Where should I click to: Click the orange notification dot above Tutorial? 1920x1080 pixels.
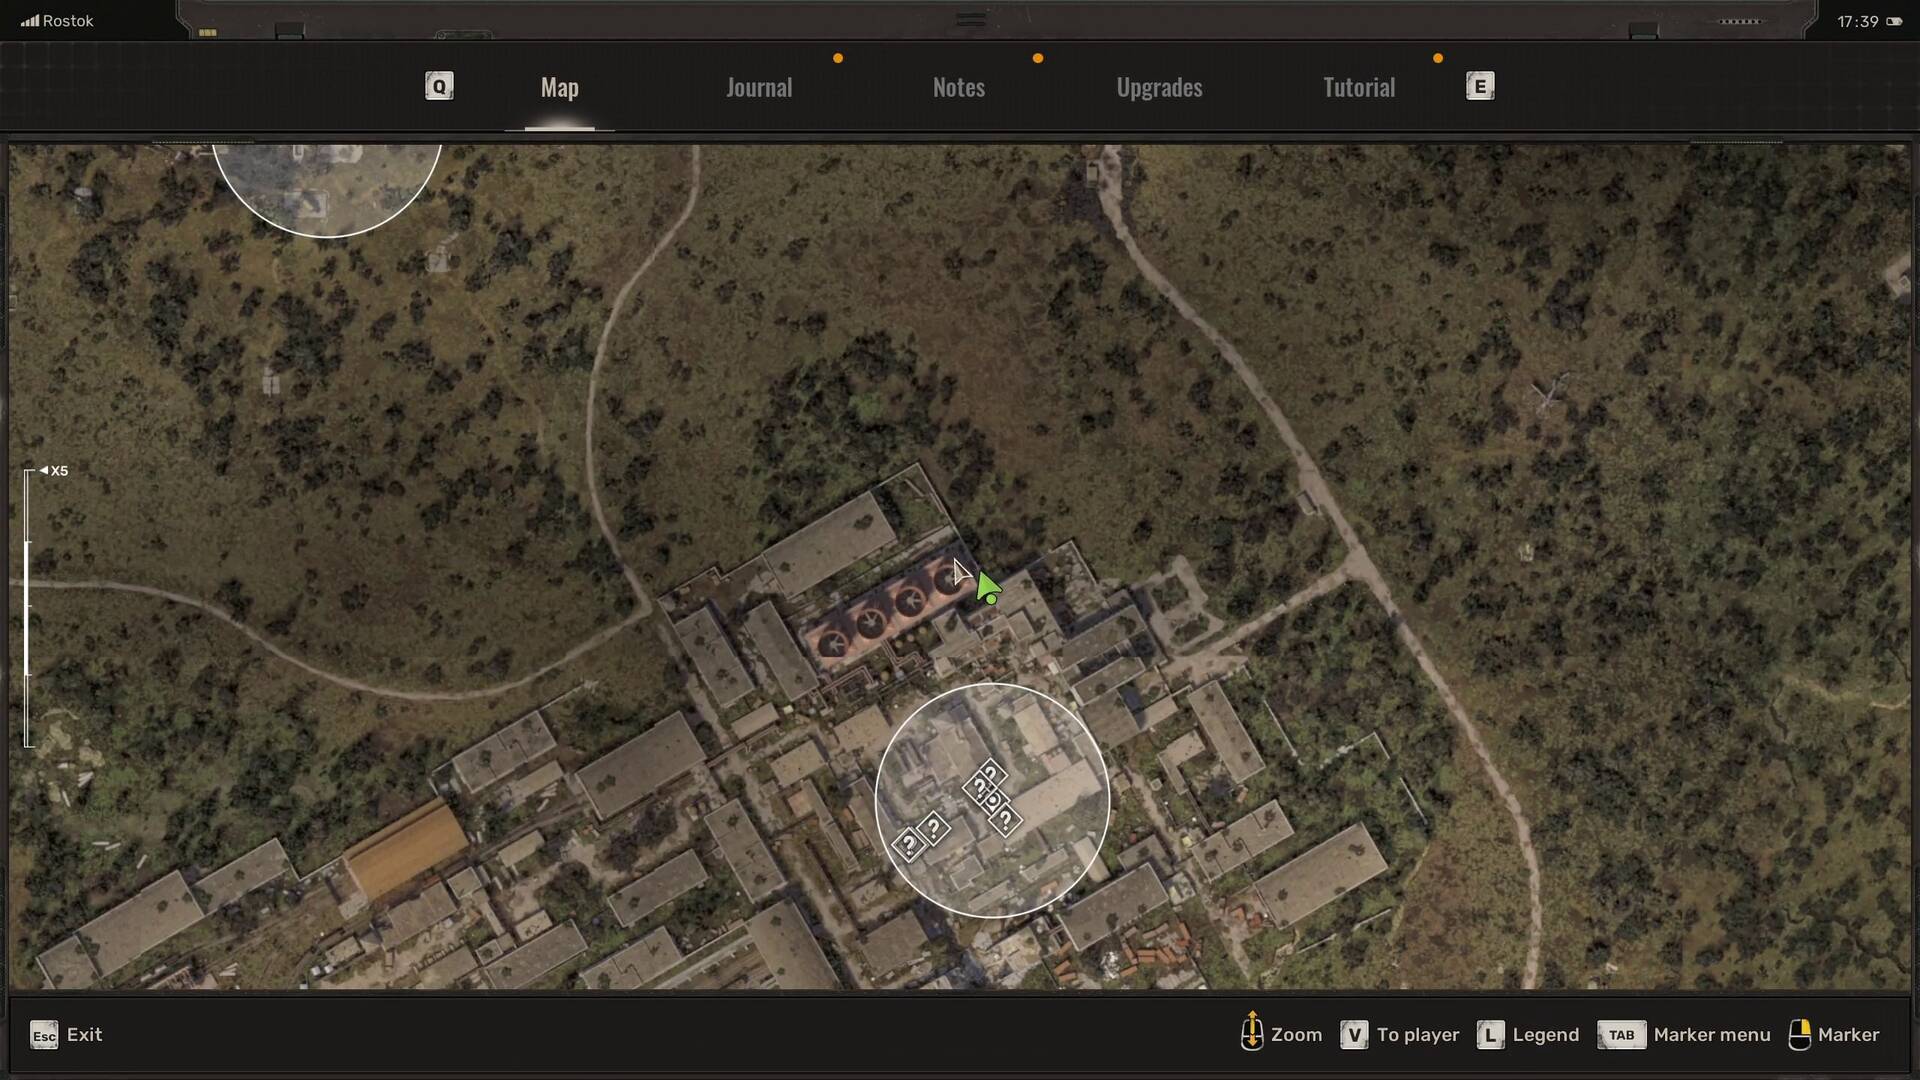(1438, 58)
